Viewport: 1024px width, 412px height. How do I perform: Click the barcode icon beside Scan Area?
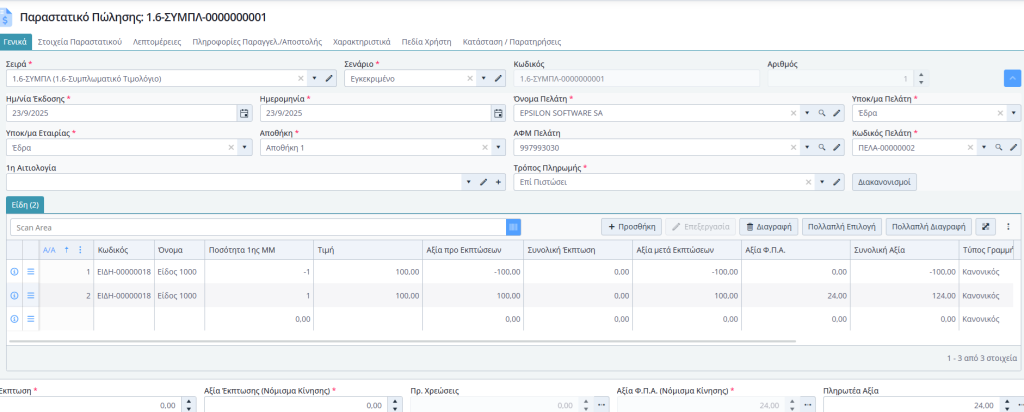click(x=514, y=227)
